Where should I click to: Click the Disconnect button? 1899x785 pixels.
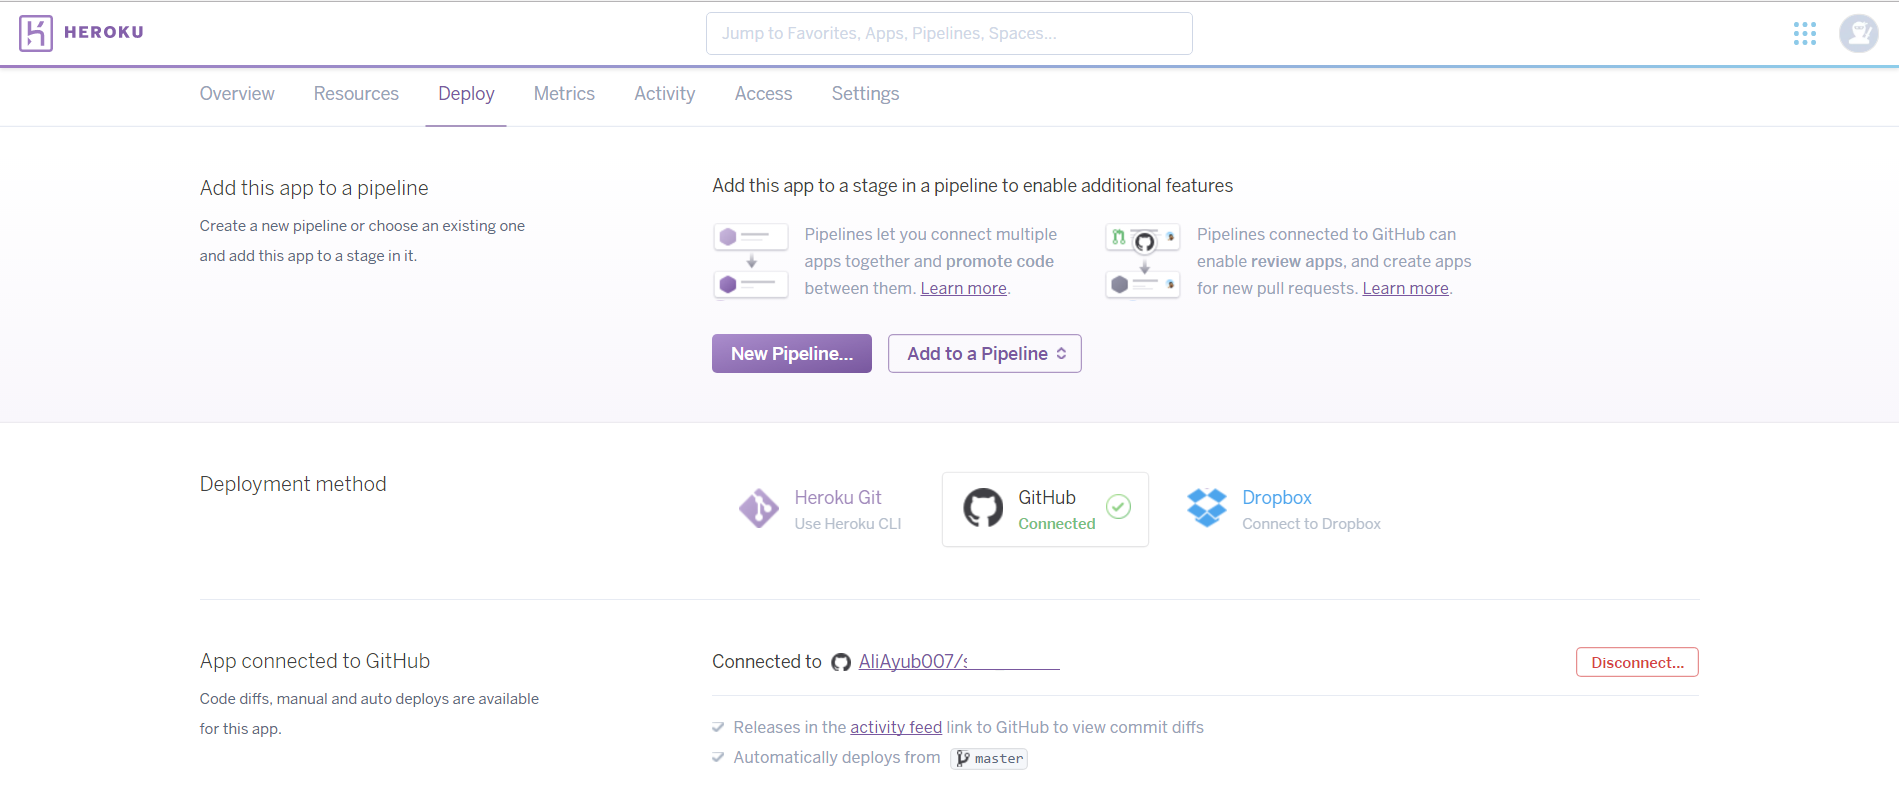coord(1636,662)
